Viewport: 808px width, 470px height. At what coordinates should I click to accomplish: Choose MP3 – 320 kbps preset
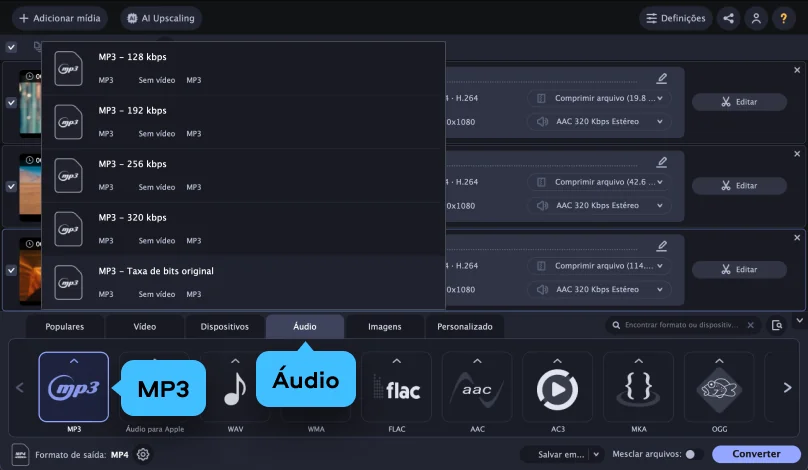[243, 229]
